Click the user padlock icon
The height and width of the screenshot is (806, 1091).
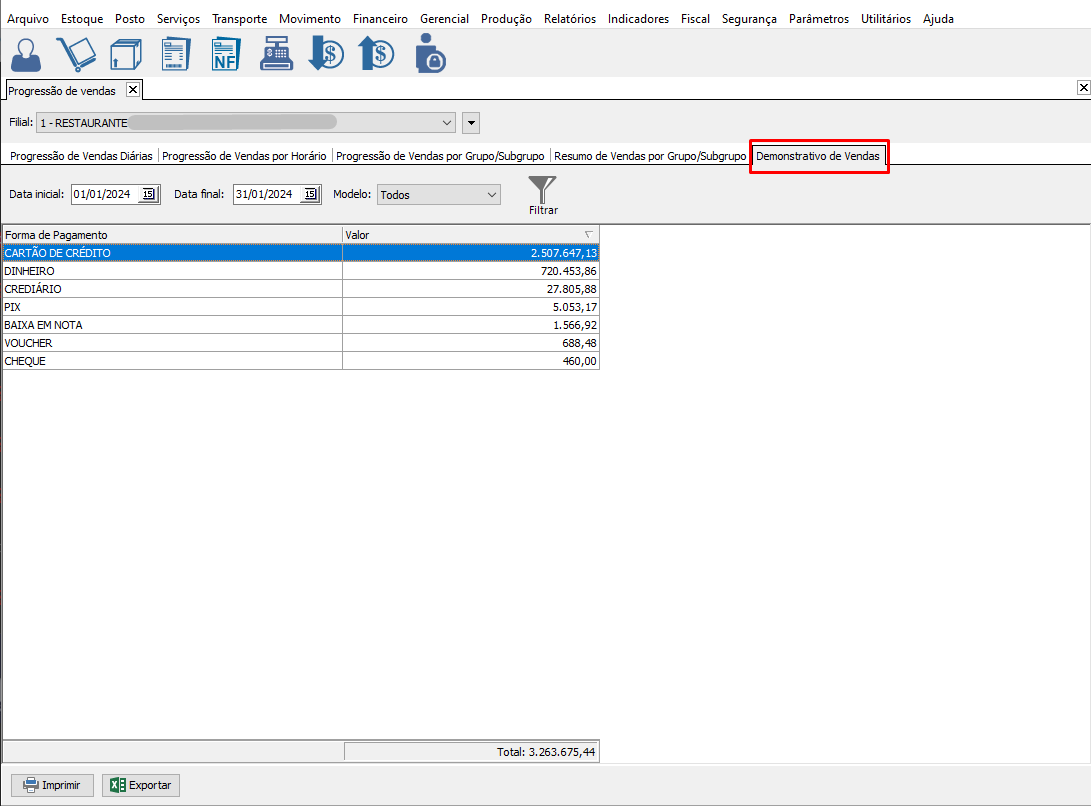pyautogui.click(x=430, y=54)
